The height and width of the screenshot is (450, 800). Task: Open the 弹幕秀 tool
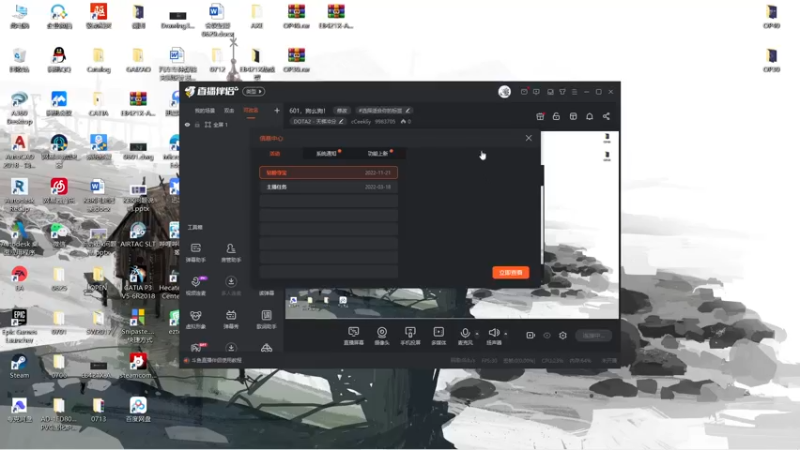point(231,319)
